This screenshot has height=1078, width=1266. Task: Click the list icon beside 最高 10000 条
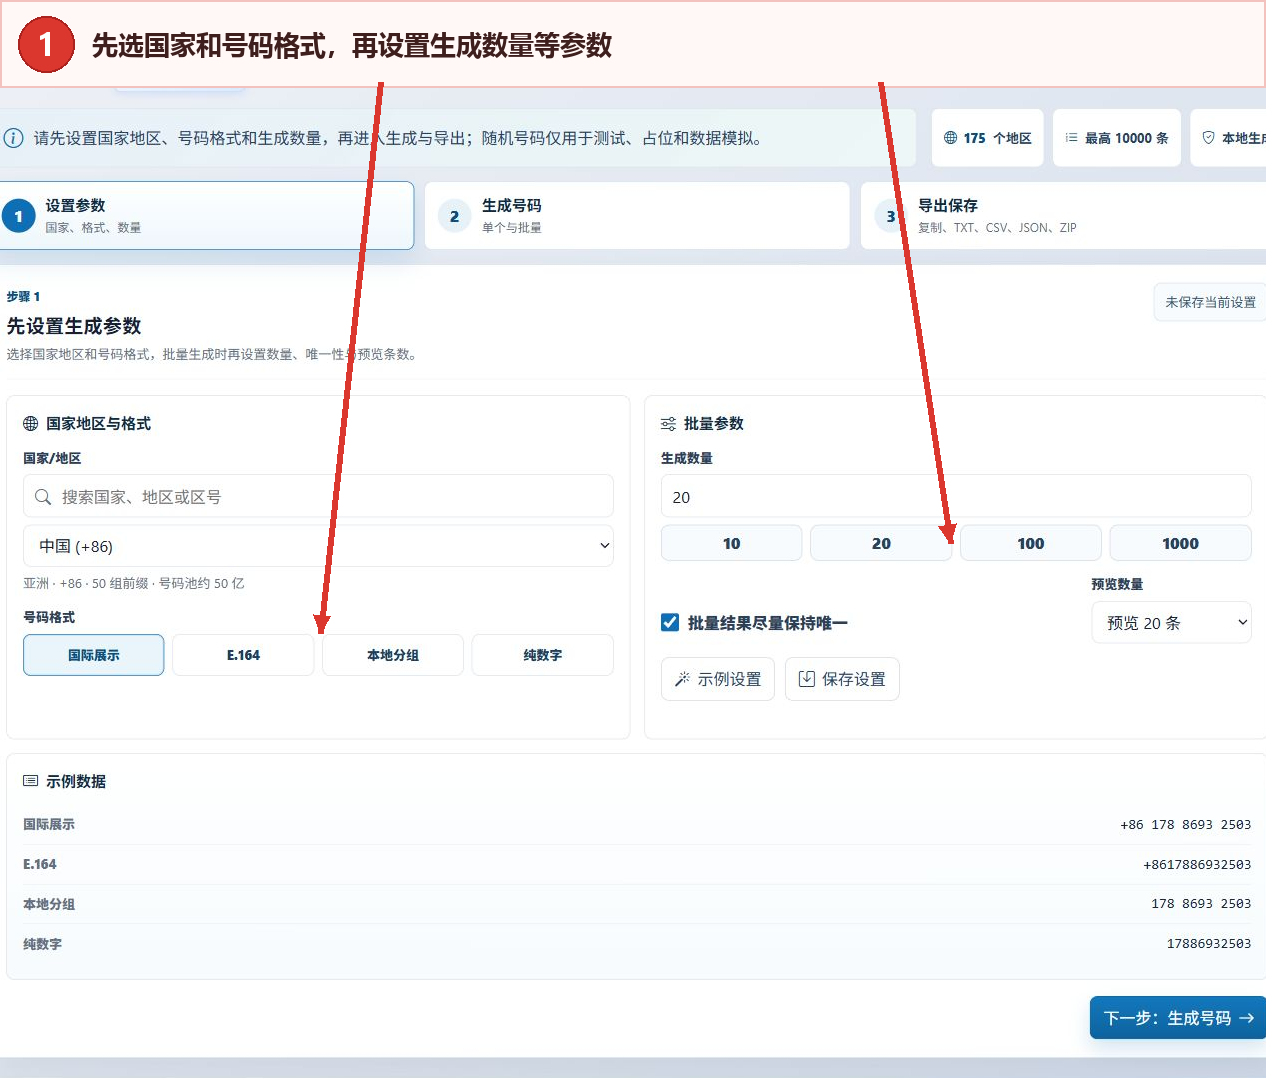pyautogui.click(x=1072, y=138)
